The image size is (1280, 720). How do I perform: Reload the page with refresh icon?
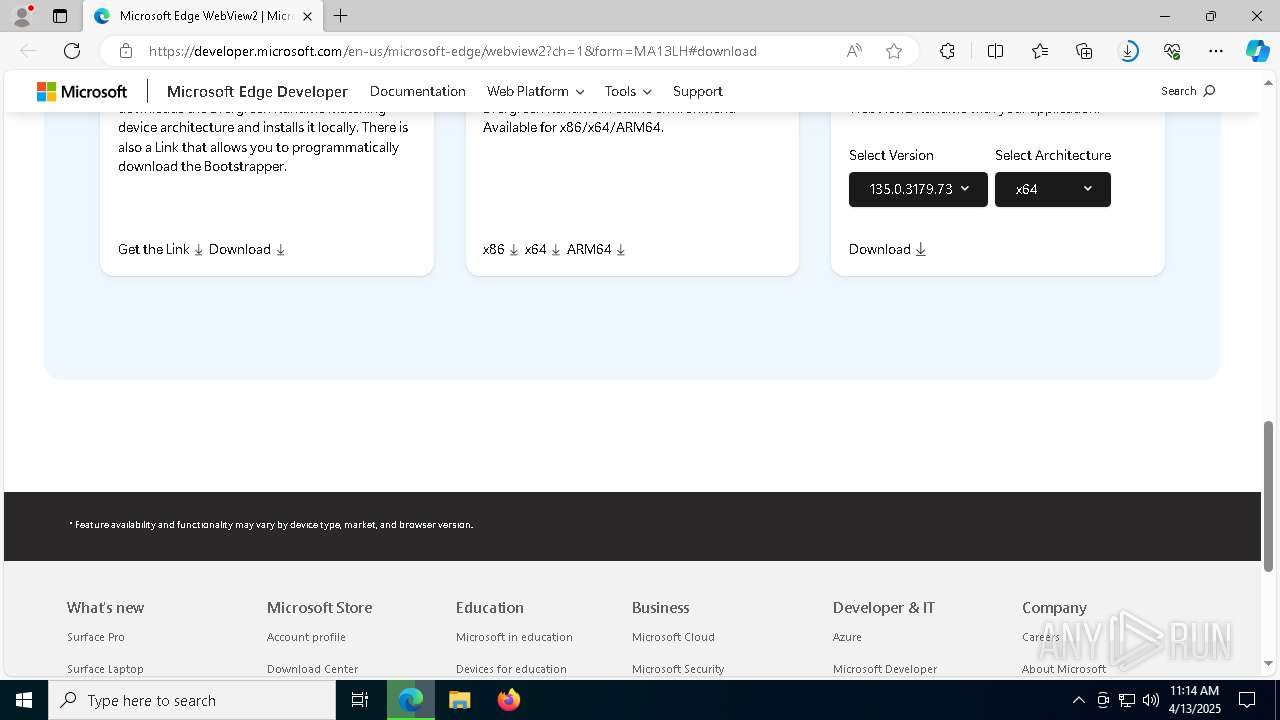(x=72, y=51)
